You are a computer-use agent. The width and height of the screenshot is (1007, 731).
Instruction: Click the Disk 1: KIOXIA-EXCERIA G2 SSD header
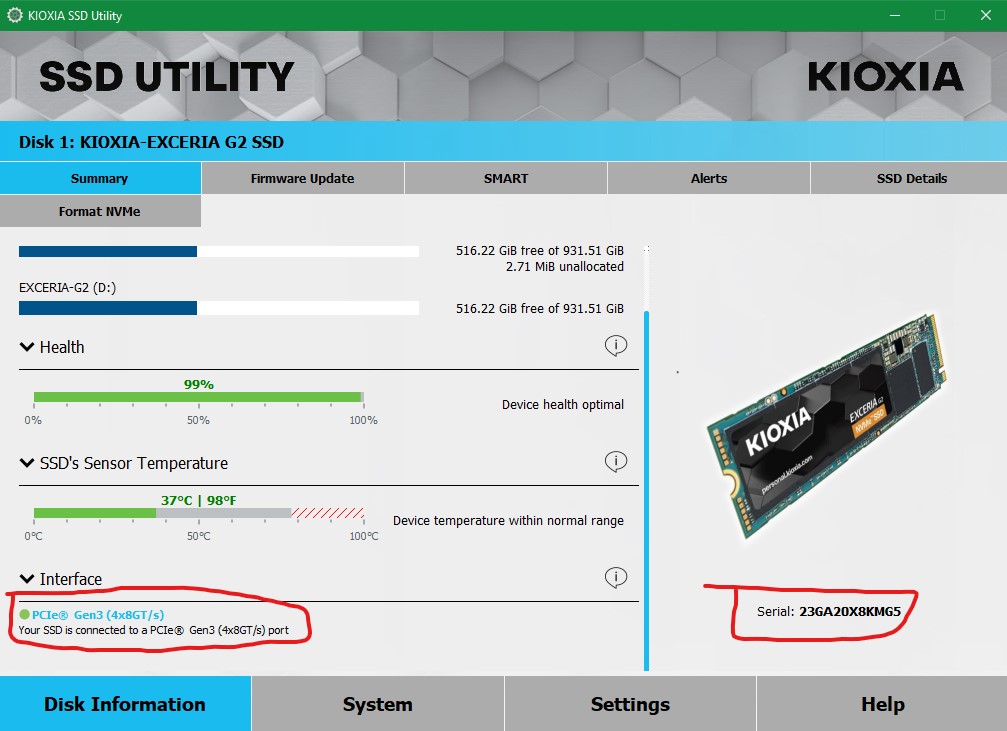click(152, 142)
